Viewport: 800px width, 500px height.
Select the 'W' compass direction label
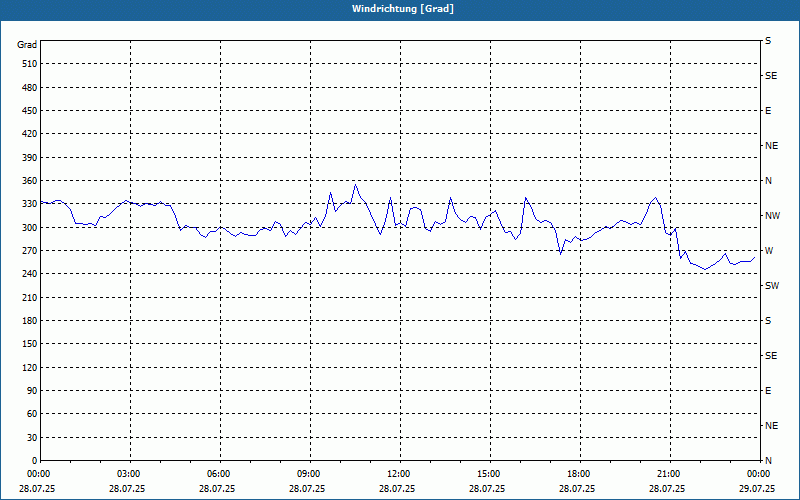(769, 251)
